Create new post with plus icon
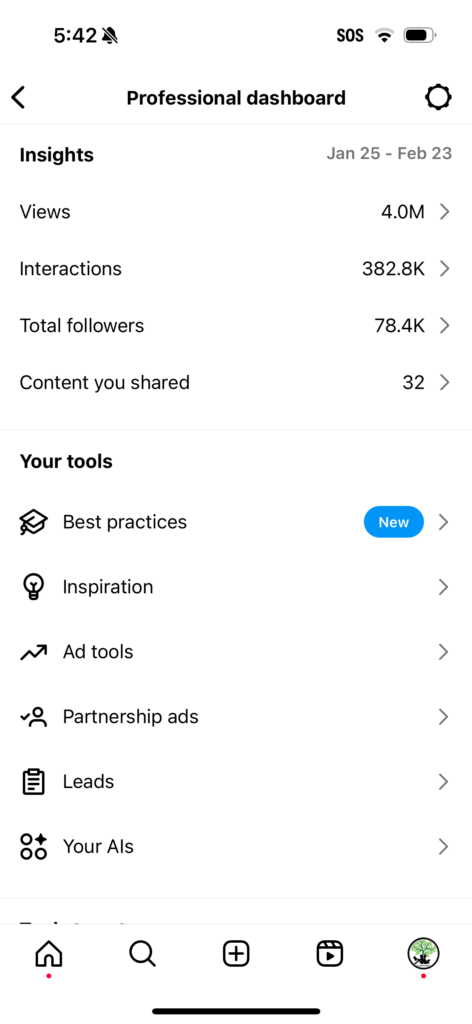This screenshot has width=472, height=1024. (x=236, y=954)
